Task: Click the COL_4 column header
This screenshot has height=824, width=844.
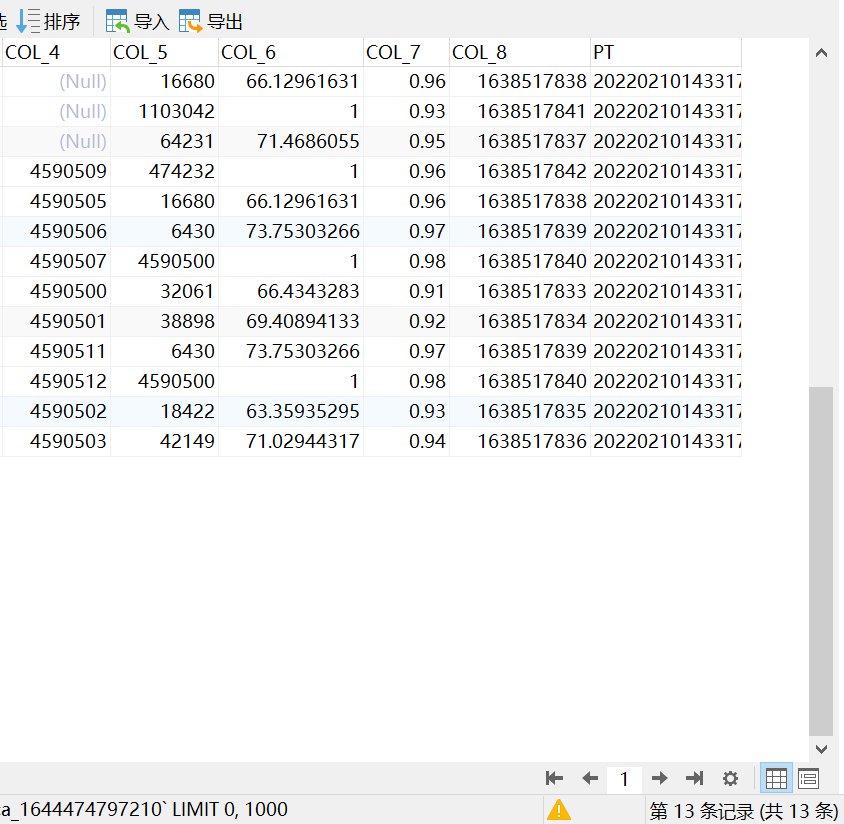Action: click(x=55, y=52)
